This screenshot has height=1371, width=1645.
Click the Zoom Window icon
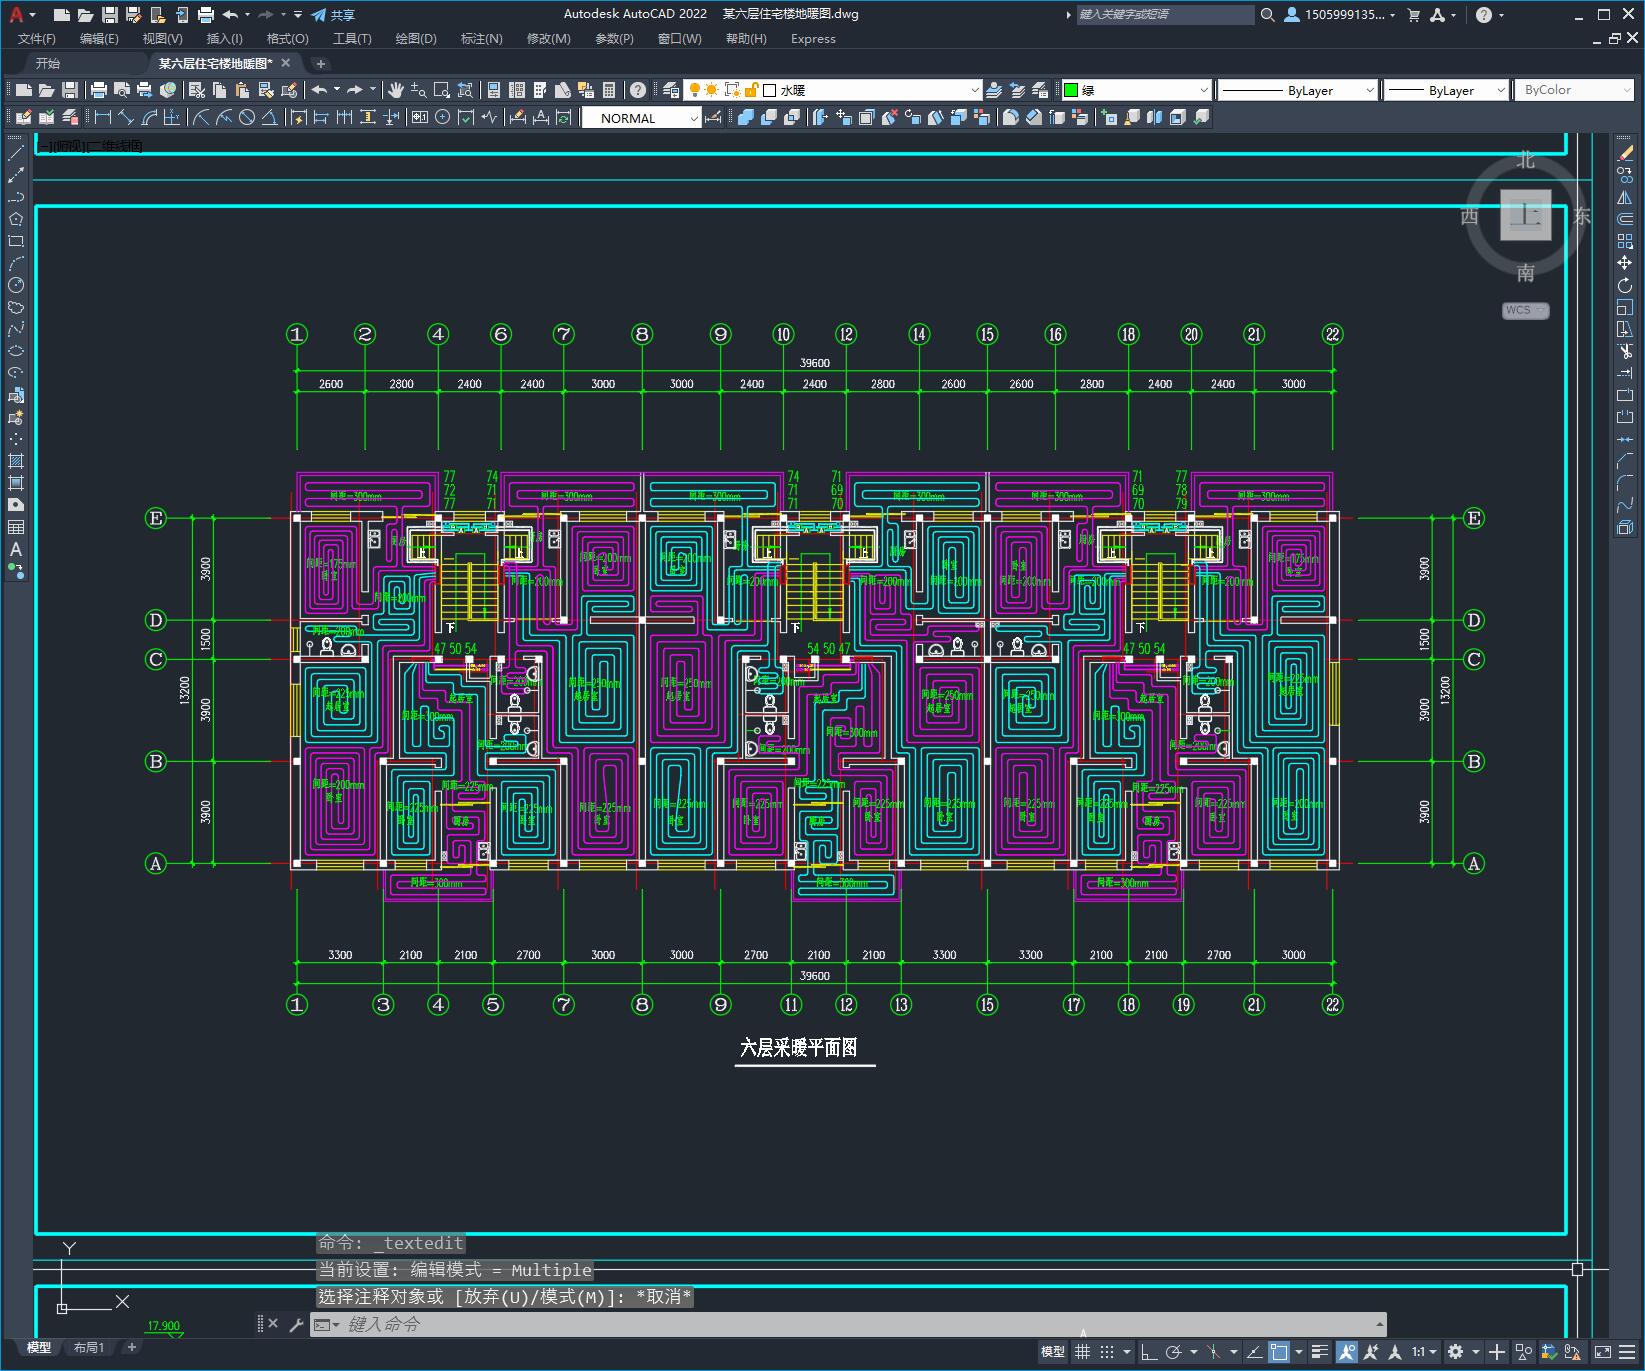click(x=441, y=90)
